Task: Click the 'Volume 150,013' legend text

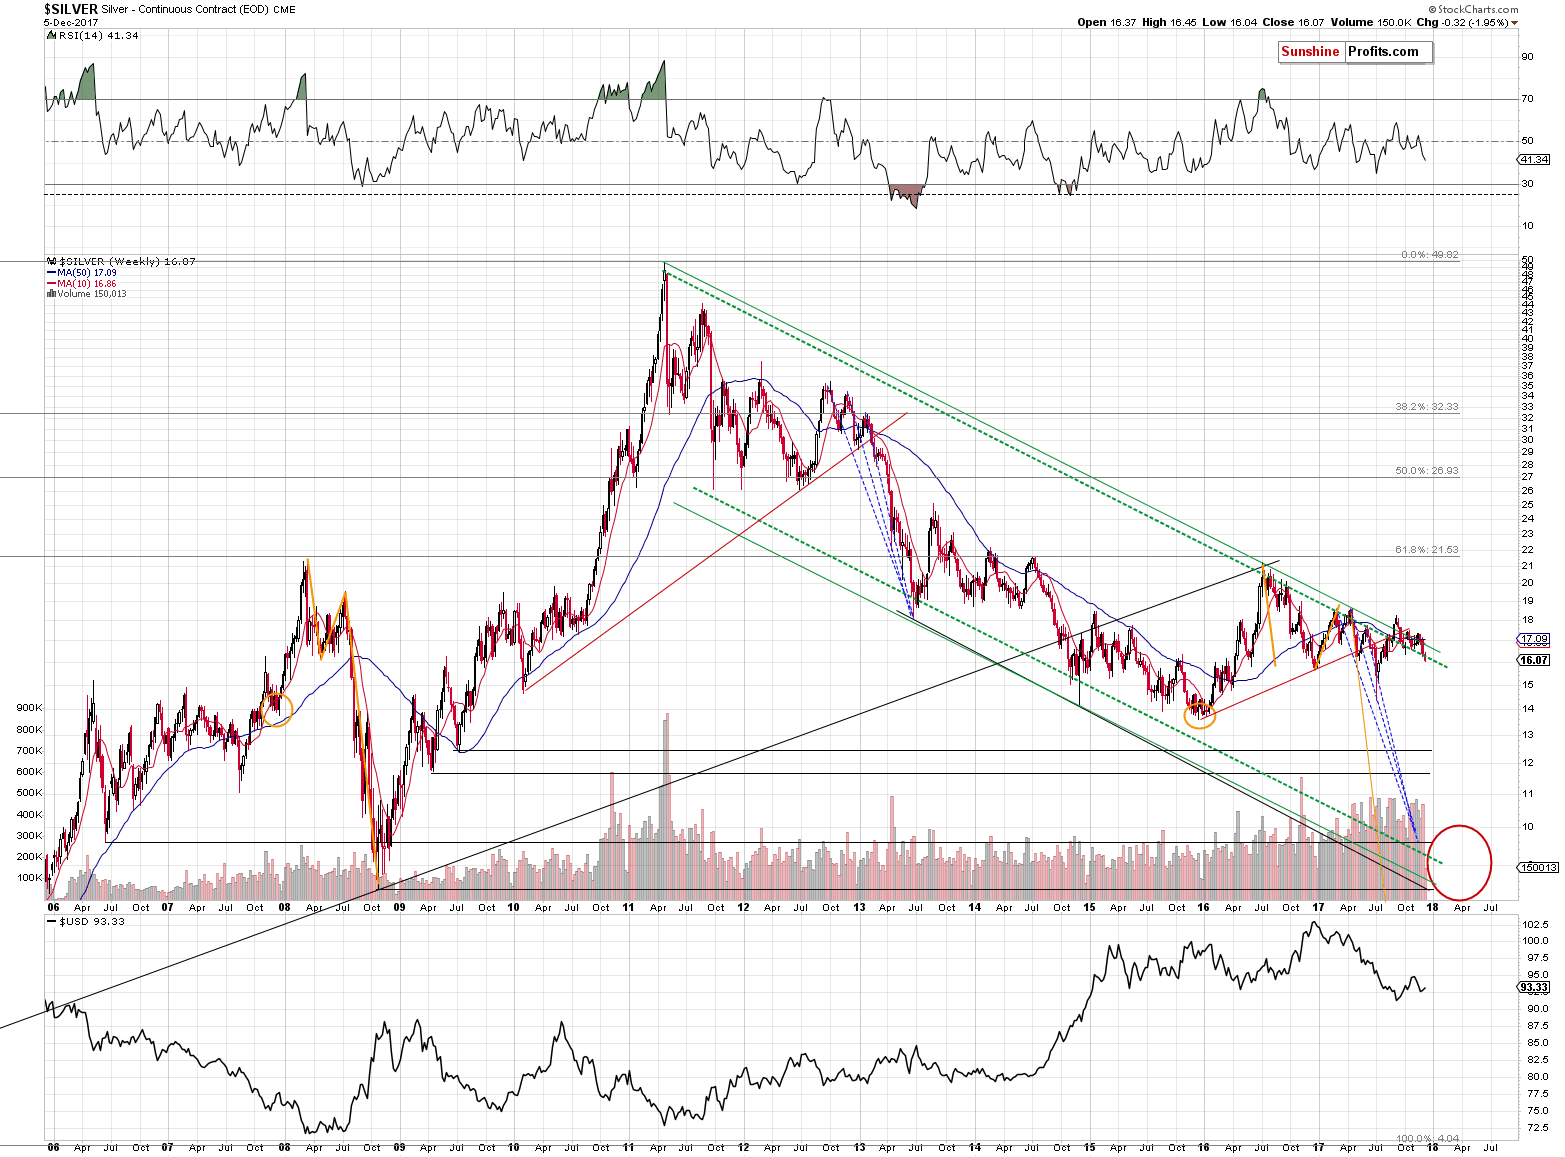Action: tap(92, 294)
